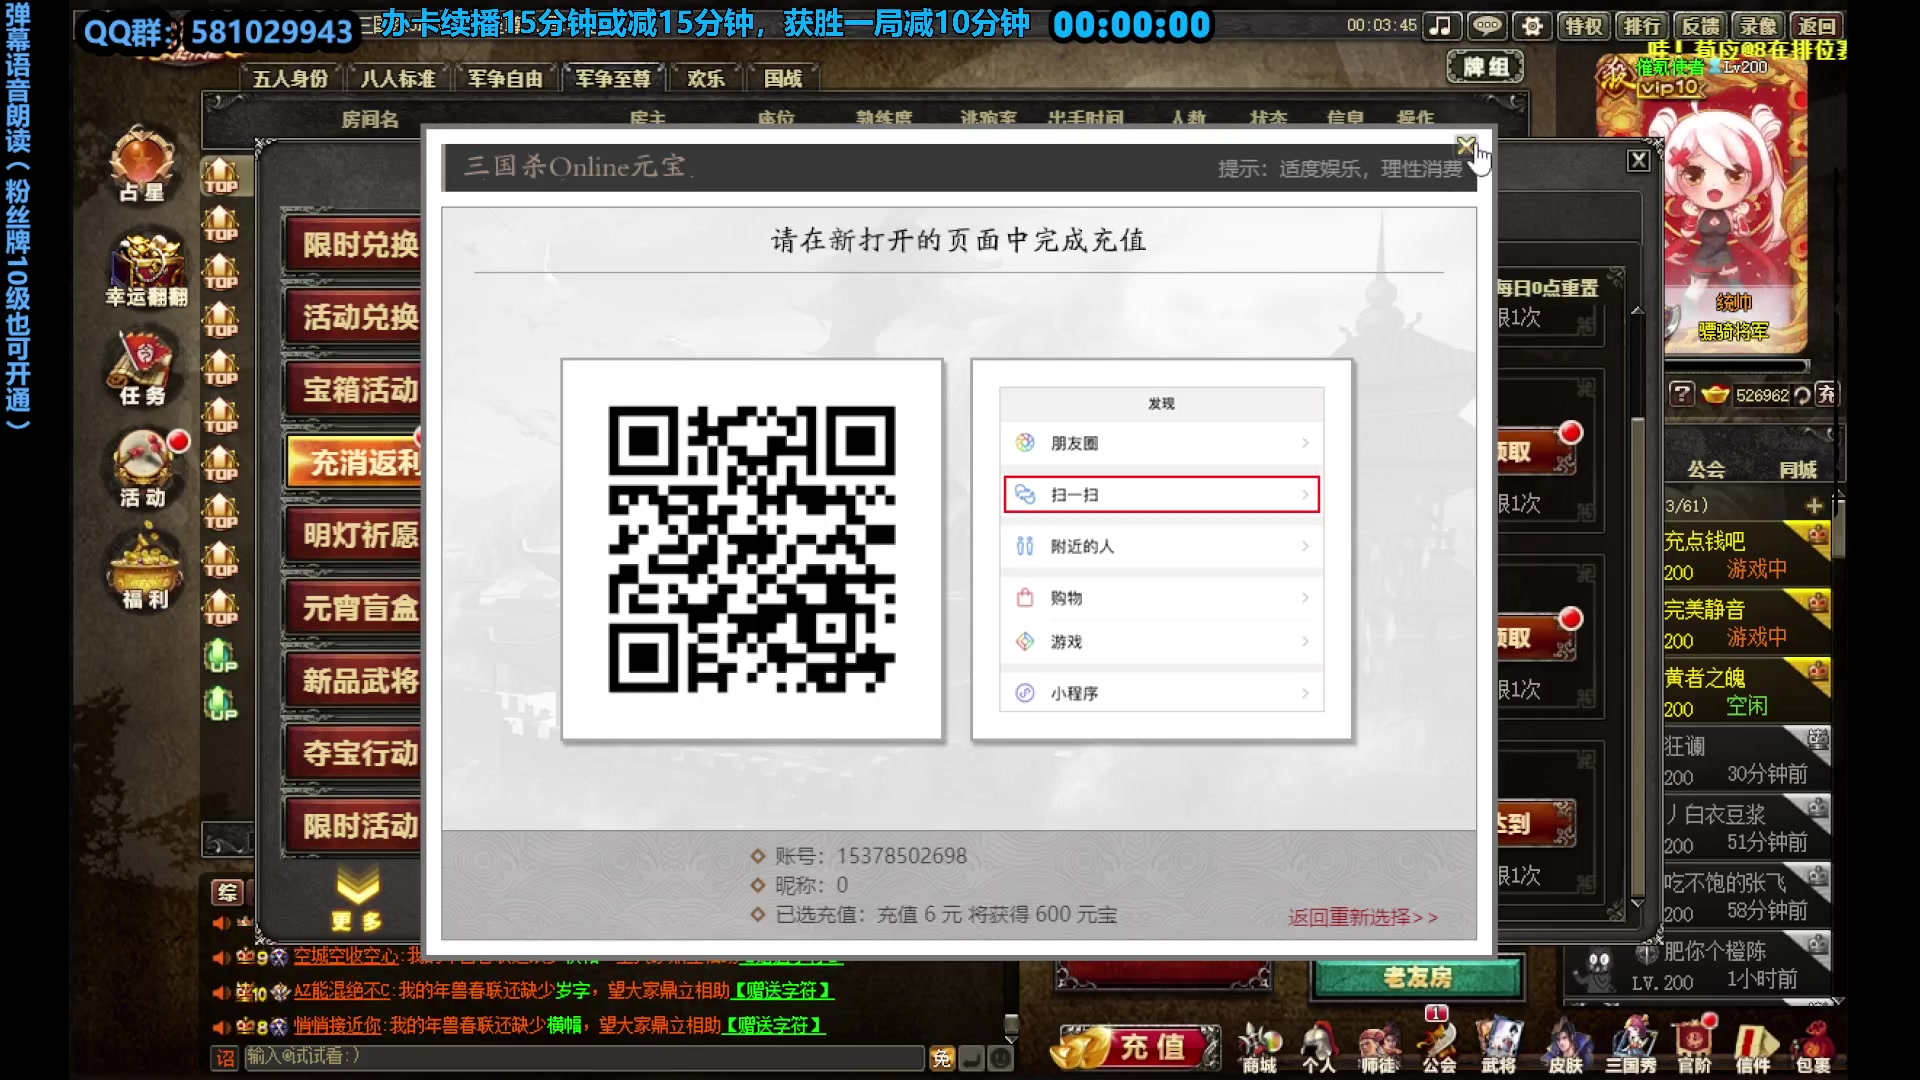1920x1080 pixels.
Task: Switch to the 军争至尊 tab
Action: click(x=613, y=78)
